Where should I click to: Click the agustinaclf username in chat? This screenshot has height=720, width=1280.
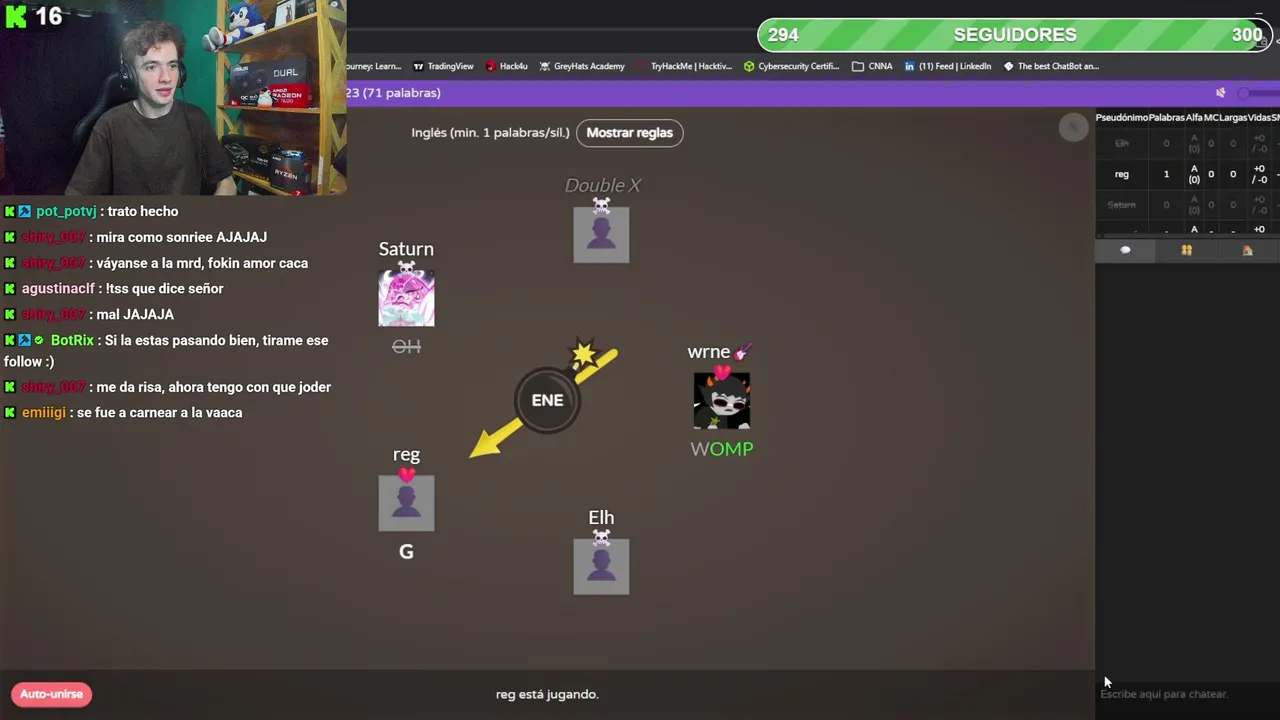[58, 288]
